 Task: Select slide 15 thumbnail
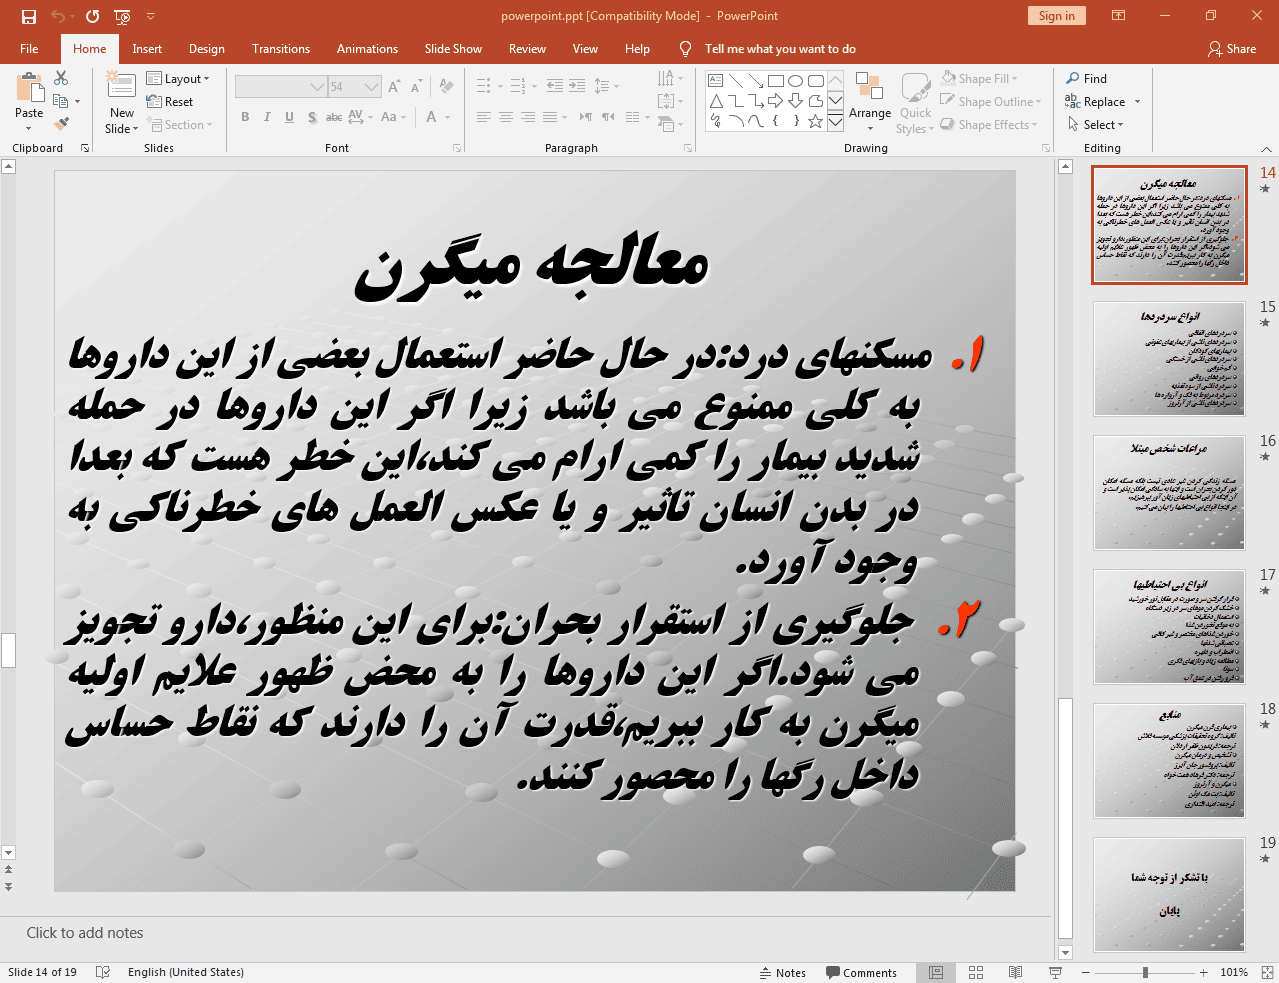coord(1168,359)
